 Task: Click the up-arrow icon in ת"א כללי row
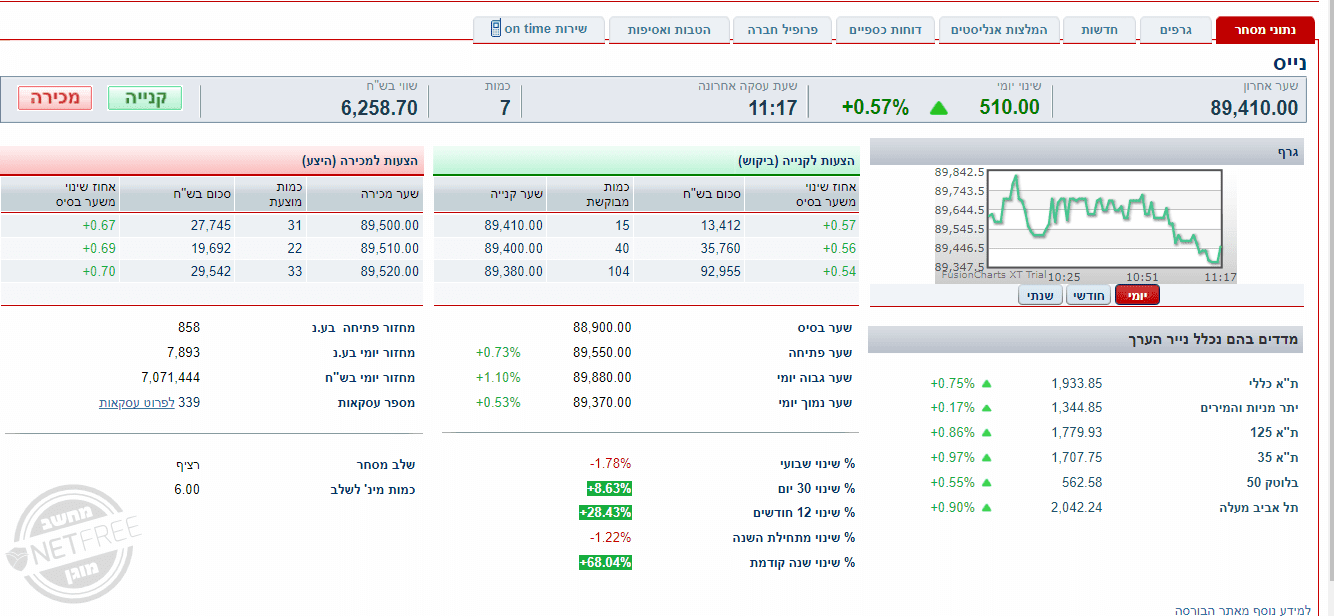click(986, 383)
